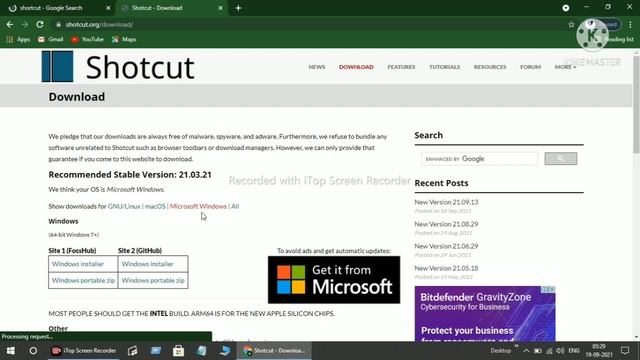Select the Site 1 (FossHub) header

[72, 251]
